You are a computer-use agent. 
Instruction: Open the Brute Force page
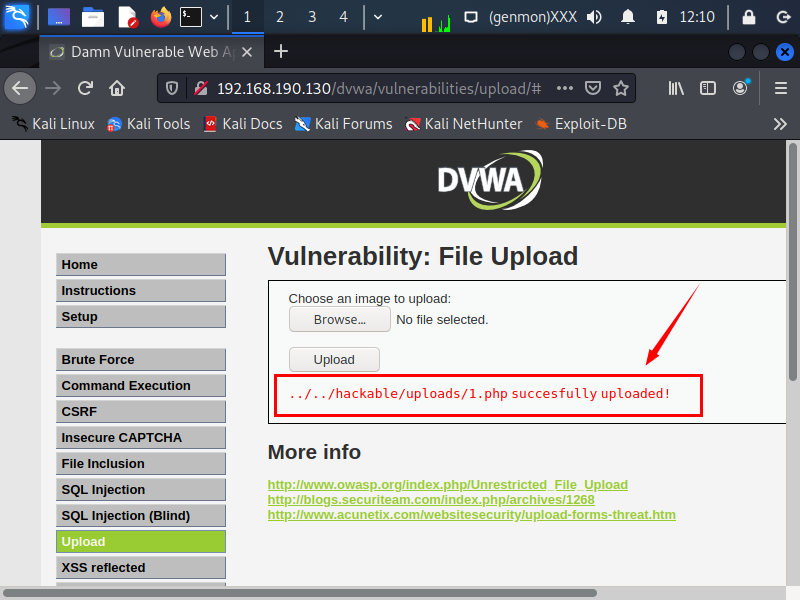point(141,359)
